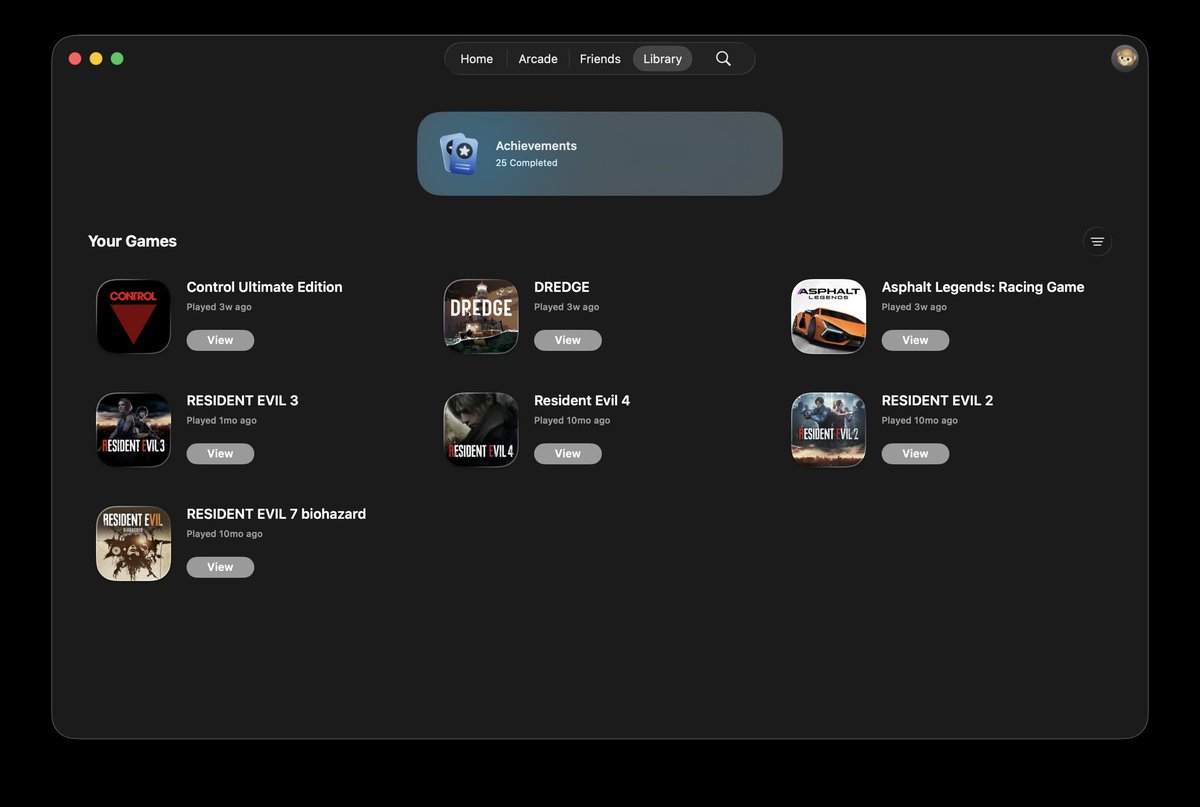Close the window with the red button
The image size is (1200, 807).
click(75, 59)
